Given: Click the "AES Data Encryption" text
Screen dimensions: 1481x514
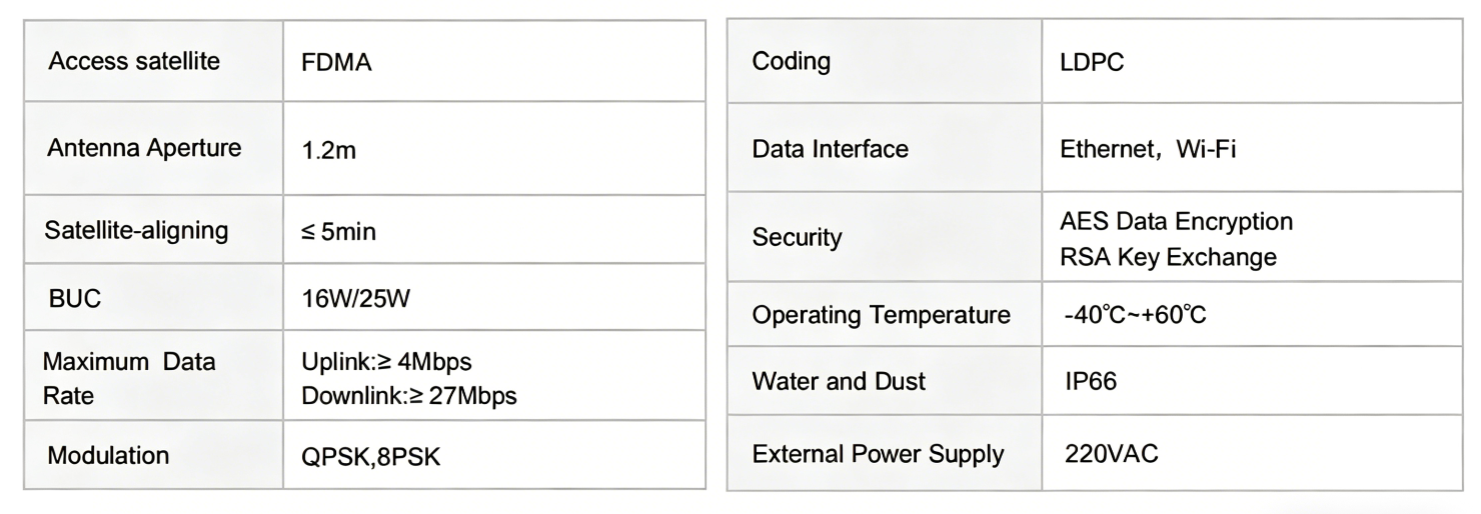Looking at the screenshot, I should 1176,220.
